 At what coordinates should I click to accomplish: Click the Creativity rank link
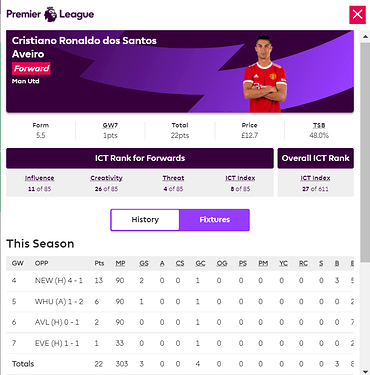click(106, 178)
